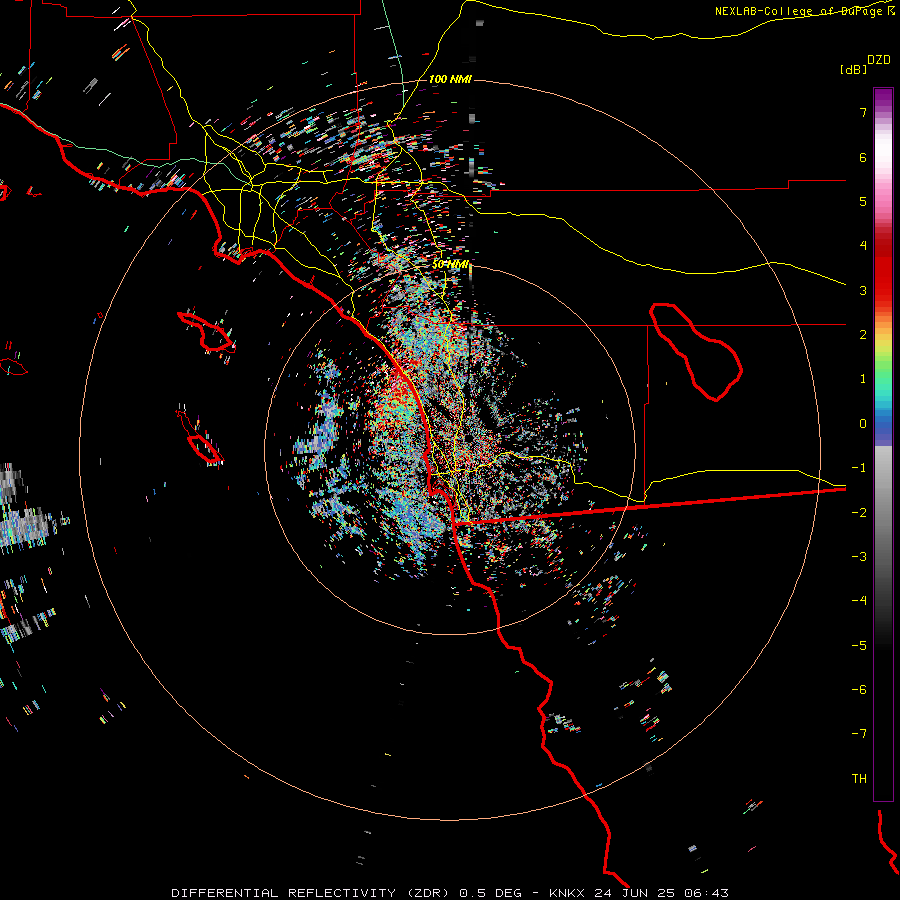Screen dimensions: 900x900
Task: Select the colorbar tick label 4
Action: (863, 246)
